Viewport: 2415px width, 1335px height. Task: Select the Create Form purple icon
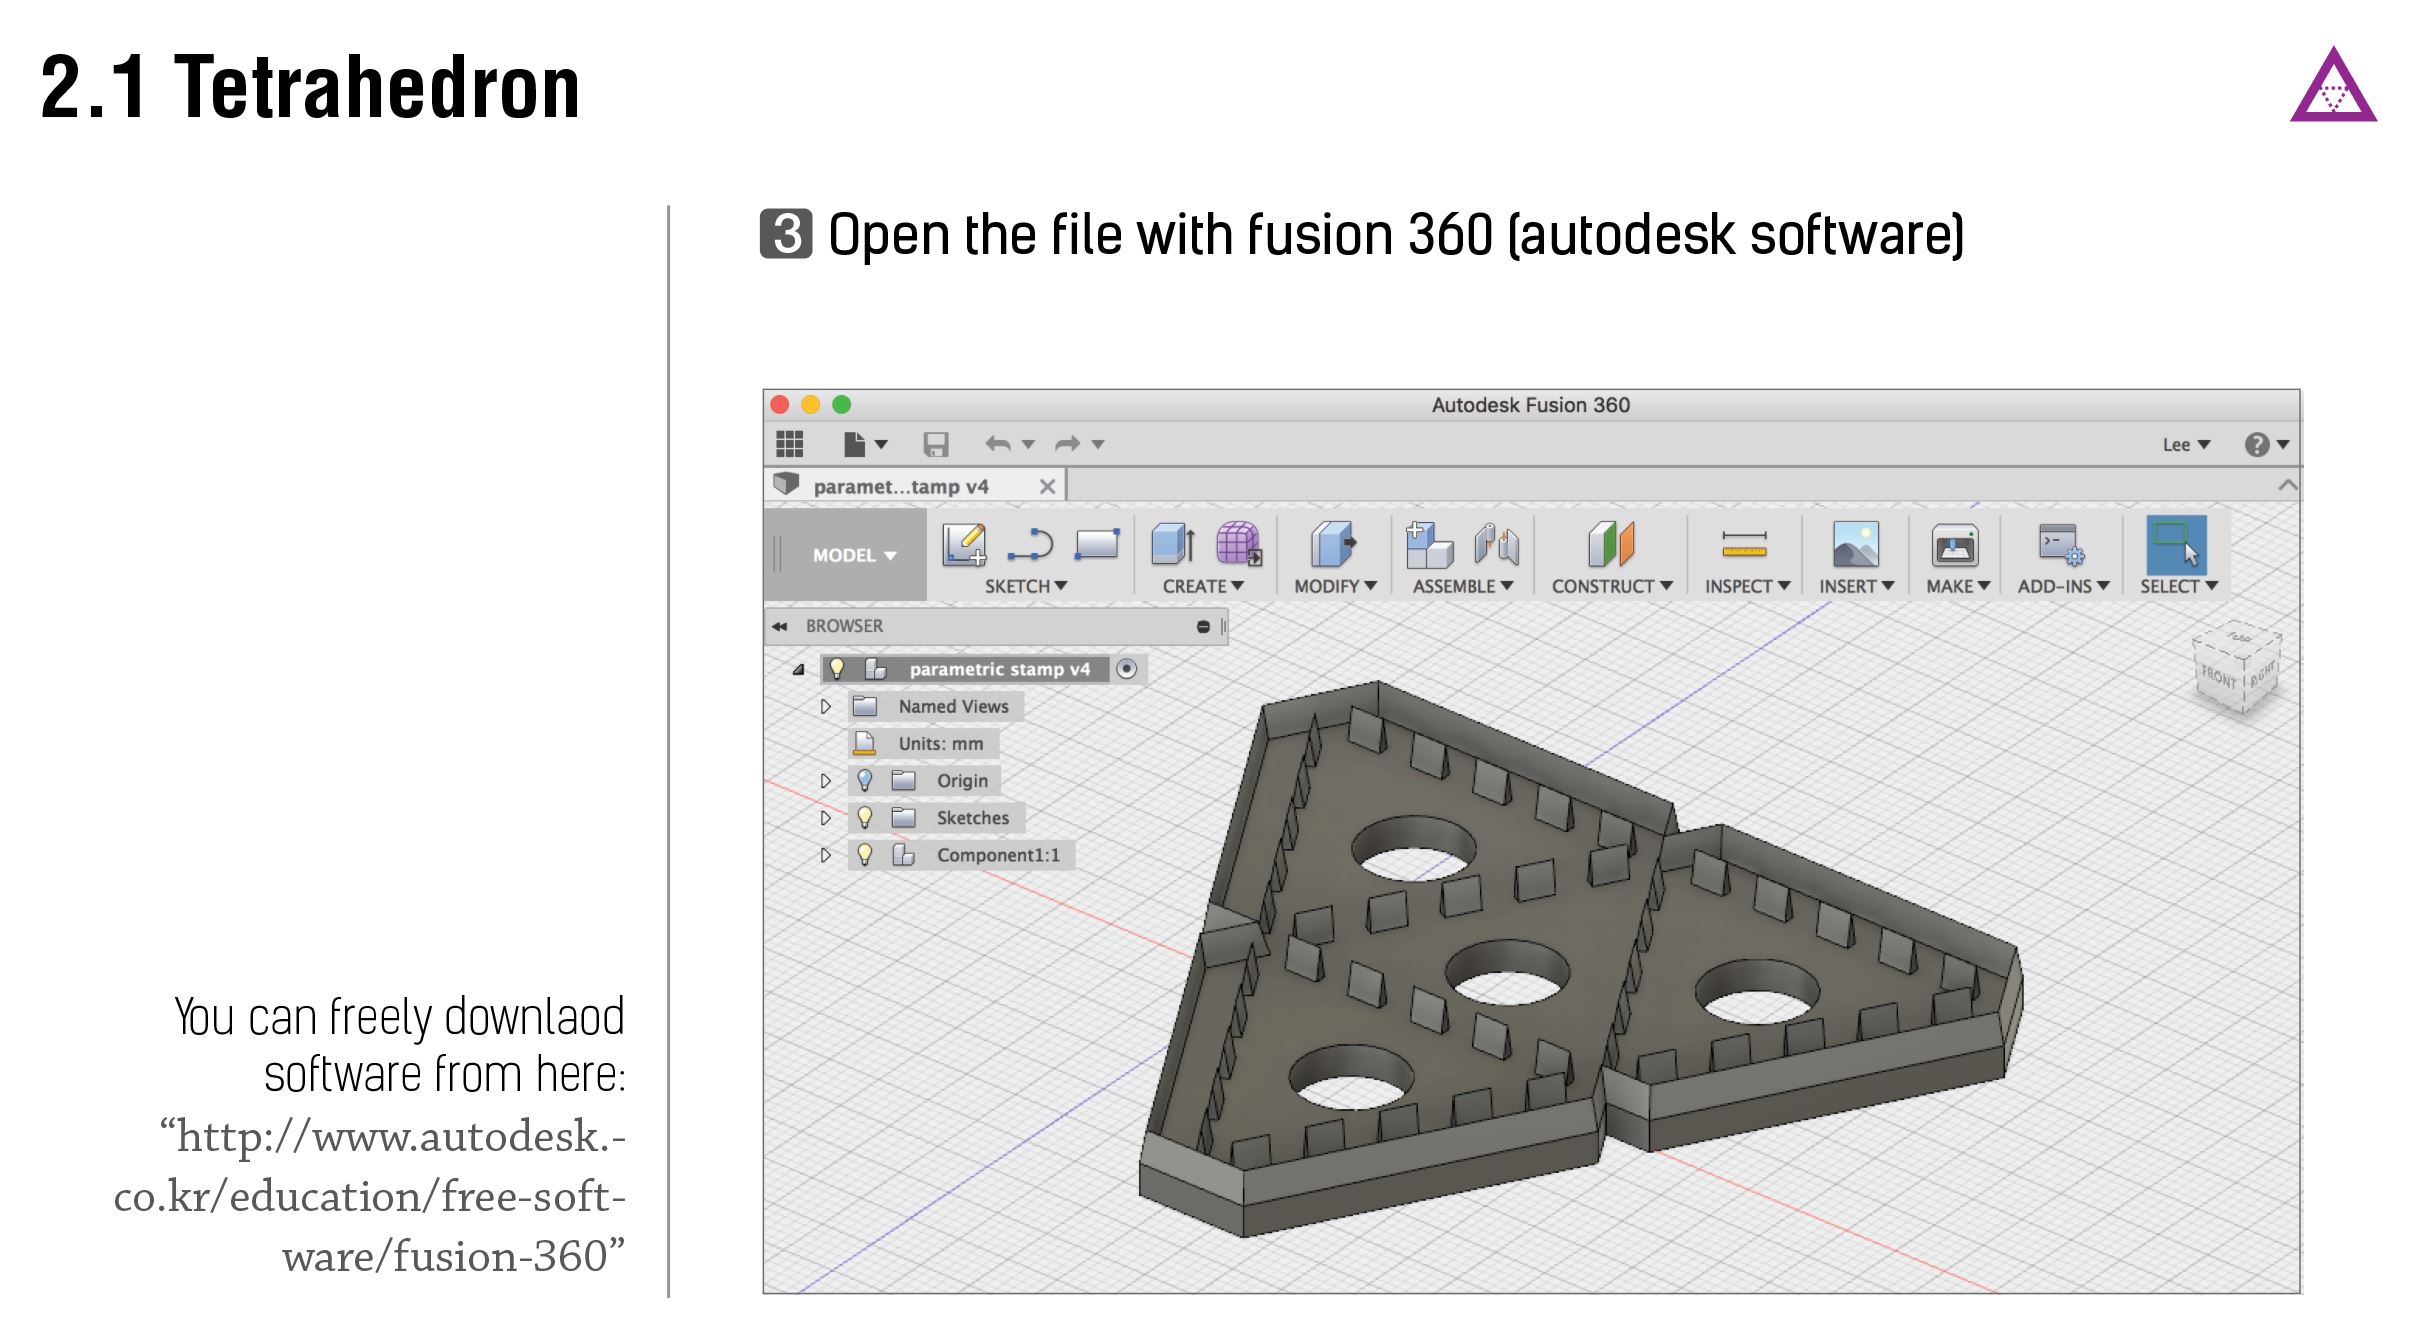[1238, 545]
